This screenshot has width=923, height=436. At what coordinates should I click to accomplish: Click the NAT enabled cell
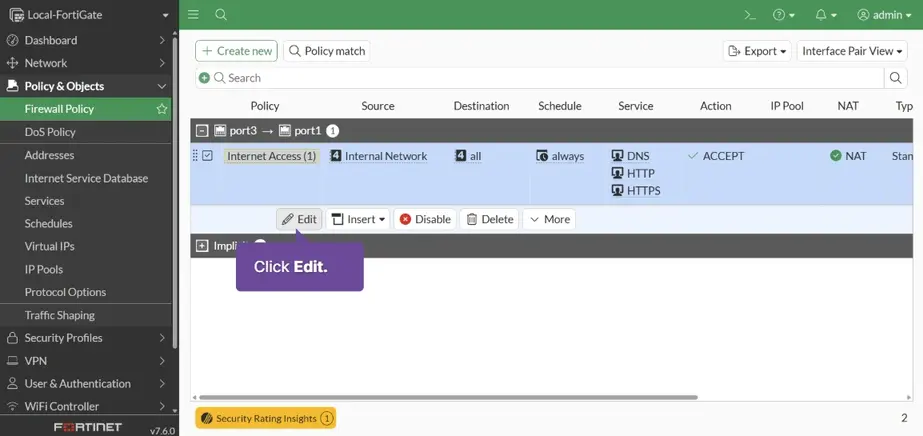click(848, 156)
